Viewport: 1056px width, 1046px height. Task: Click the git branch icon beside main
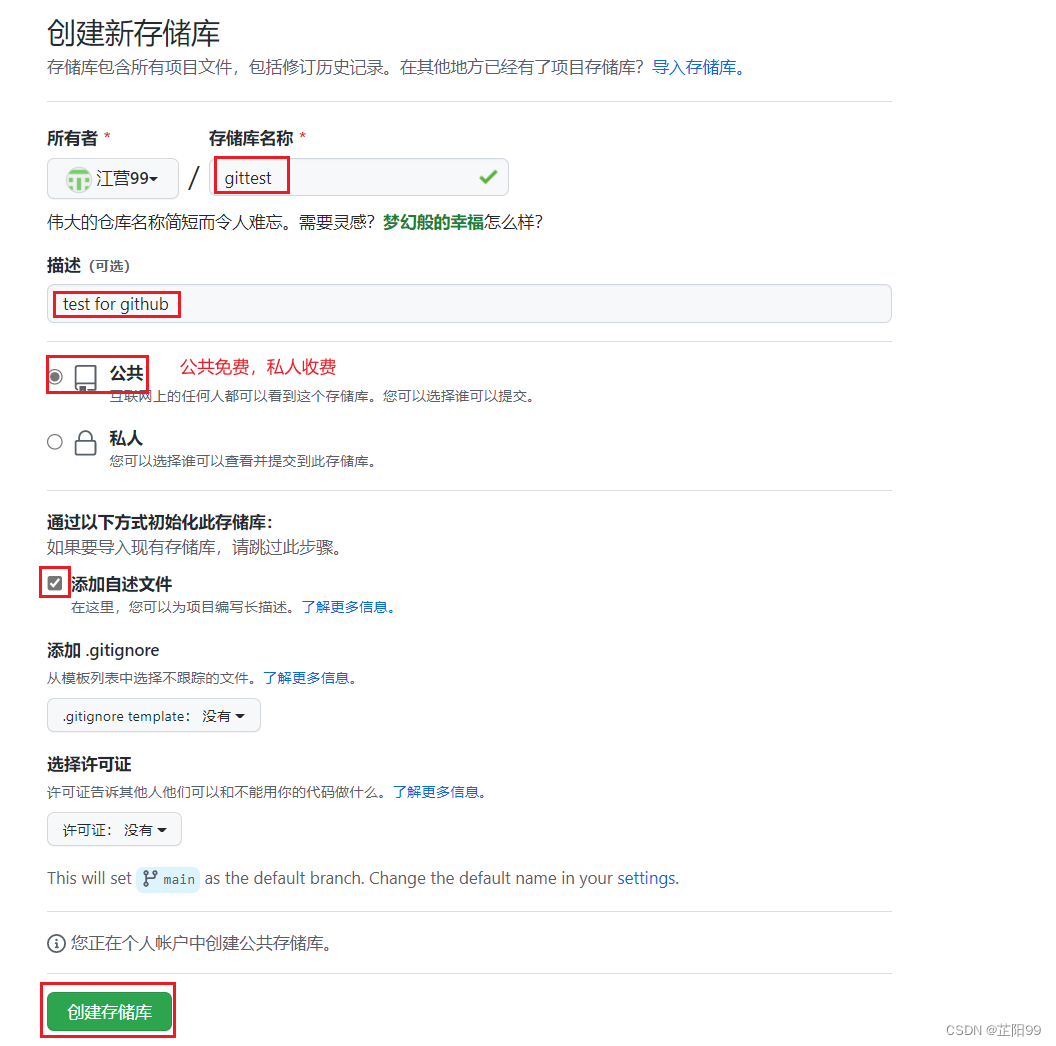click(150, 879)
